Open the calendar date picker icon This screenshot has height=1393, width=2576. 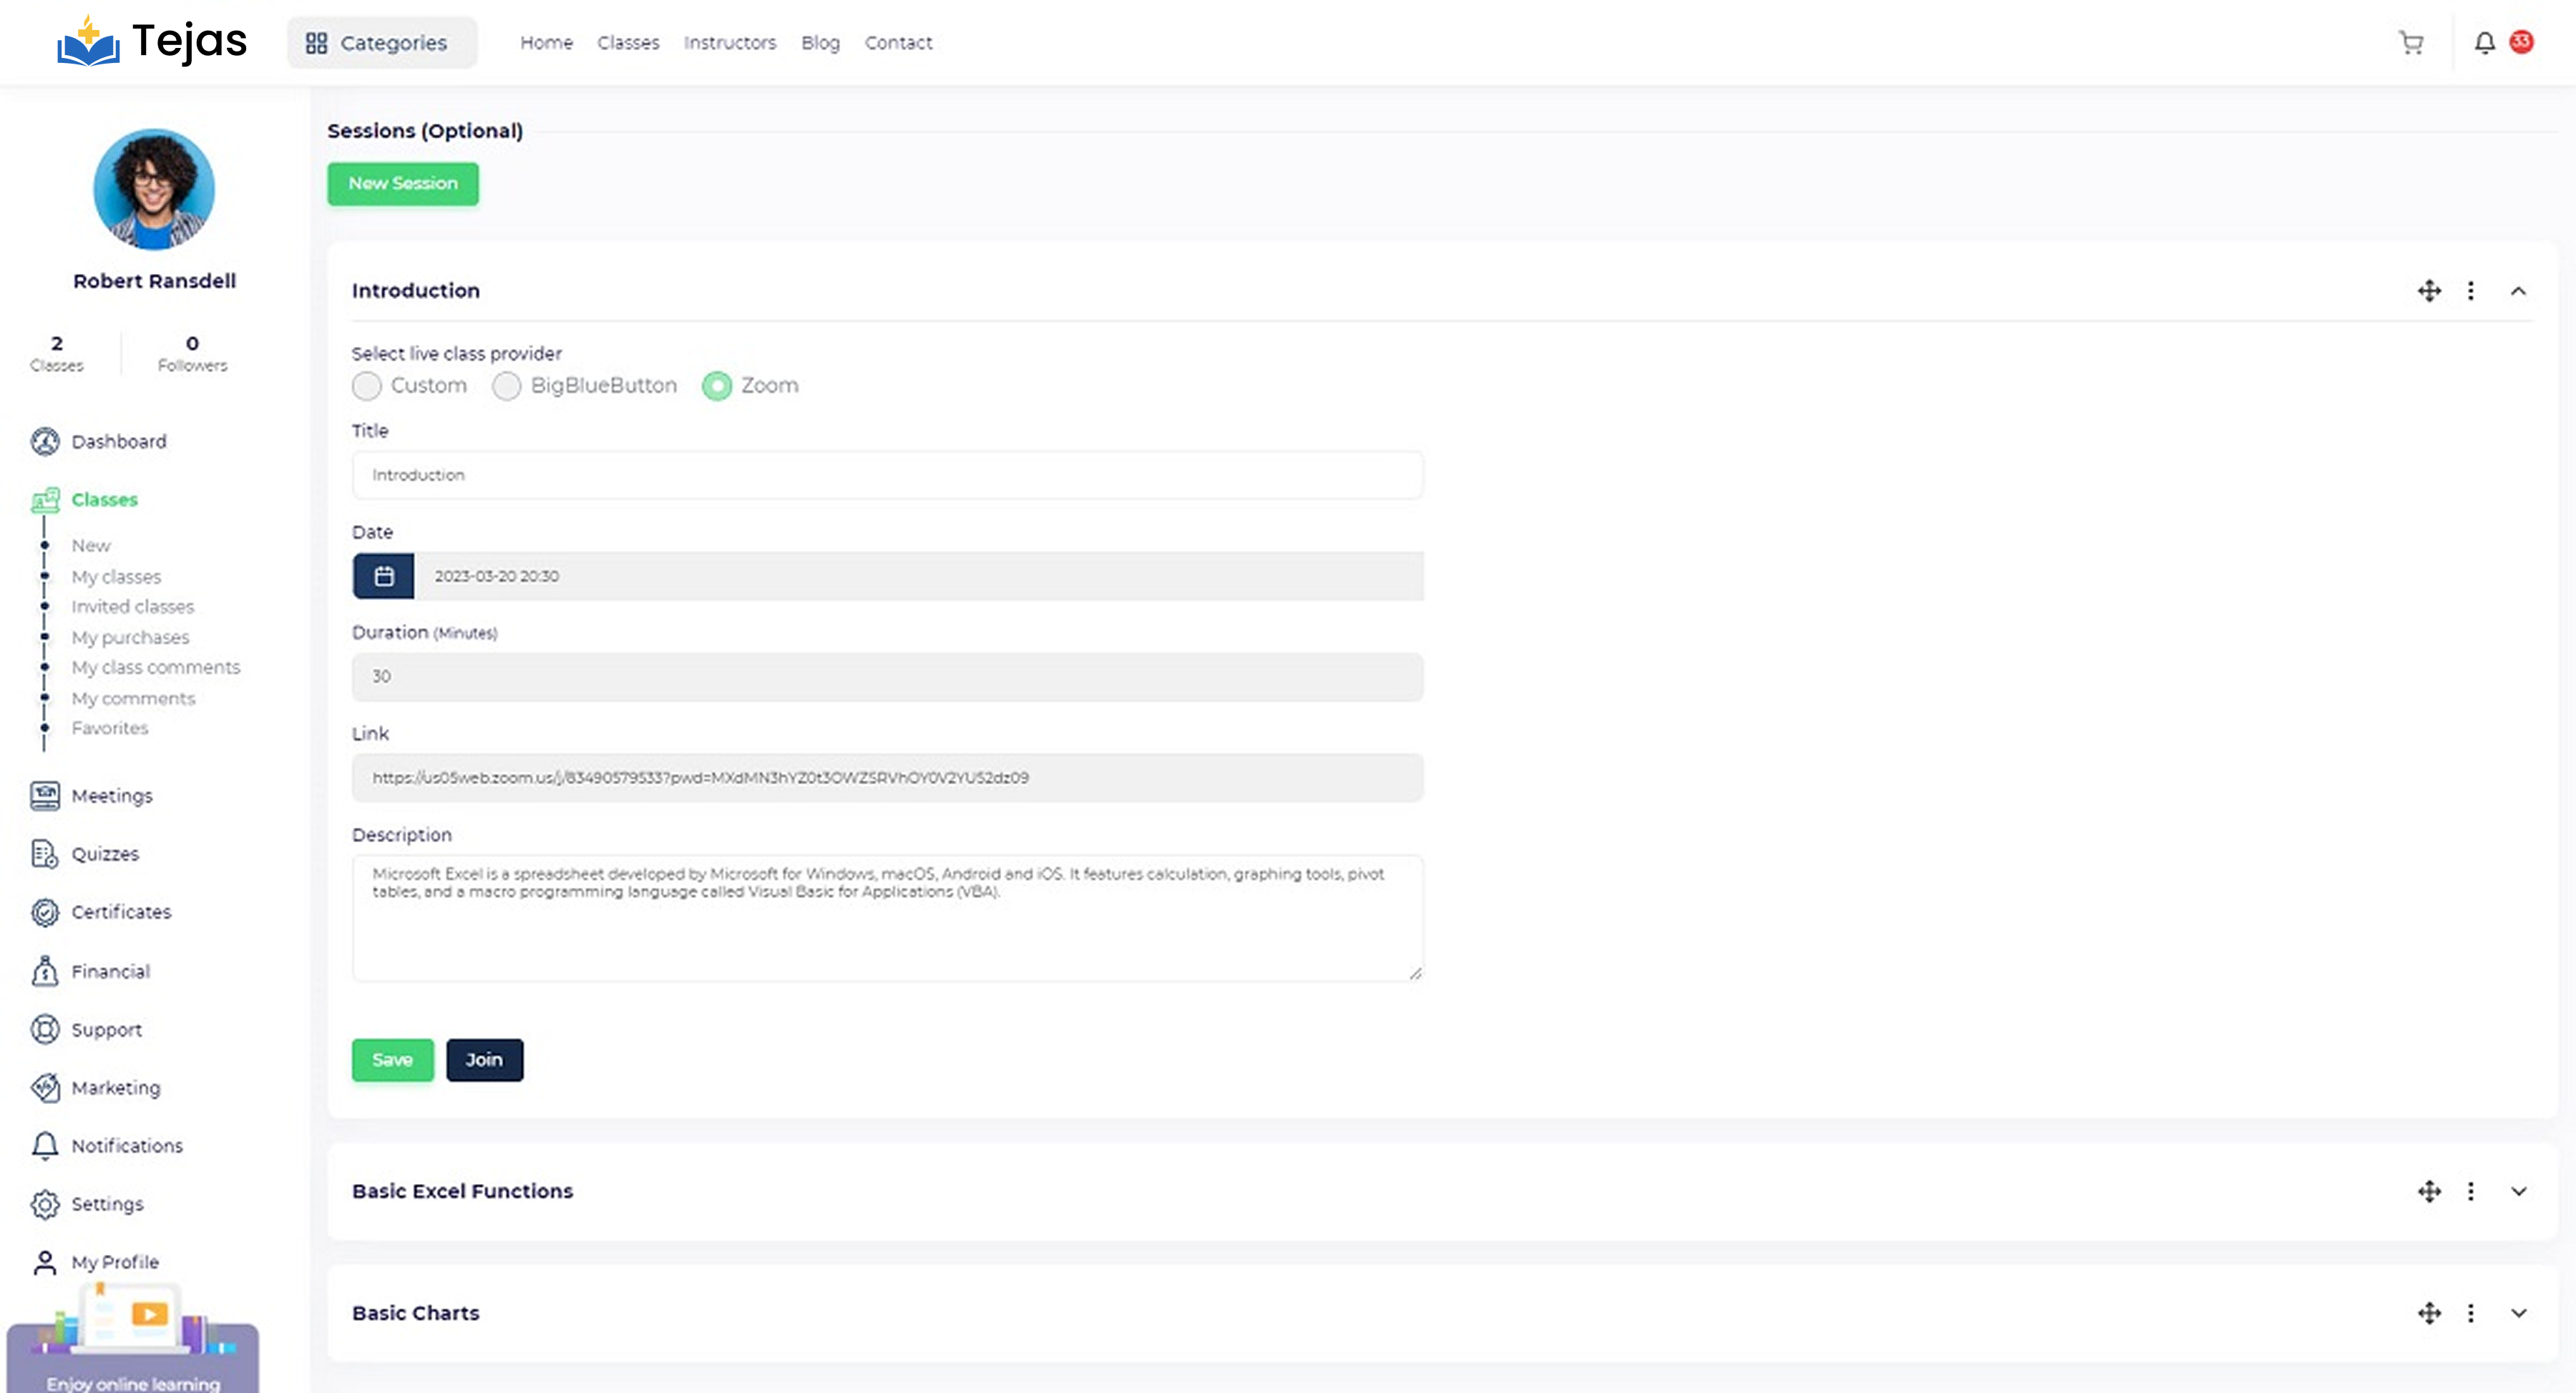click(x=383, y=576)
